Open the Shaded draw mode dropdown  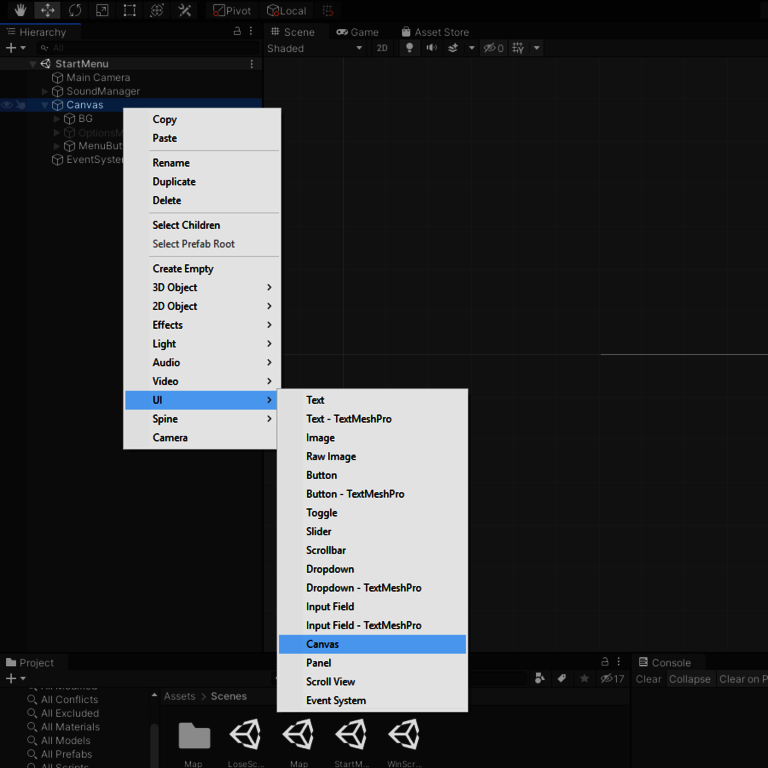point(314,48)
